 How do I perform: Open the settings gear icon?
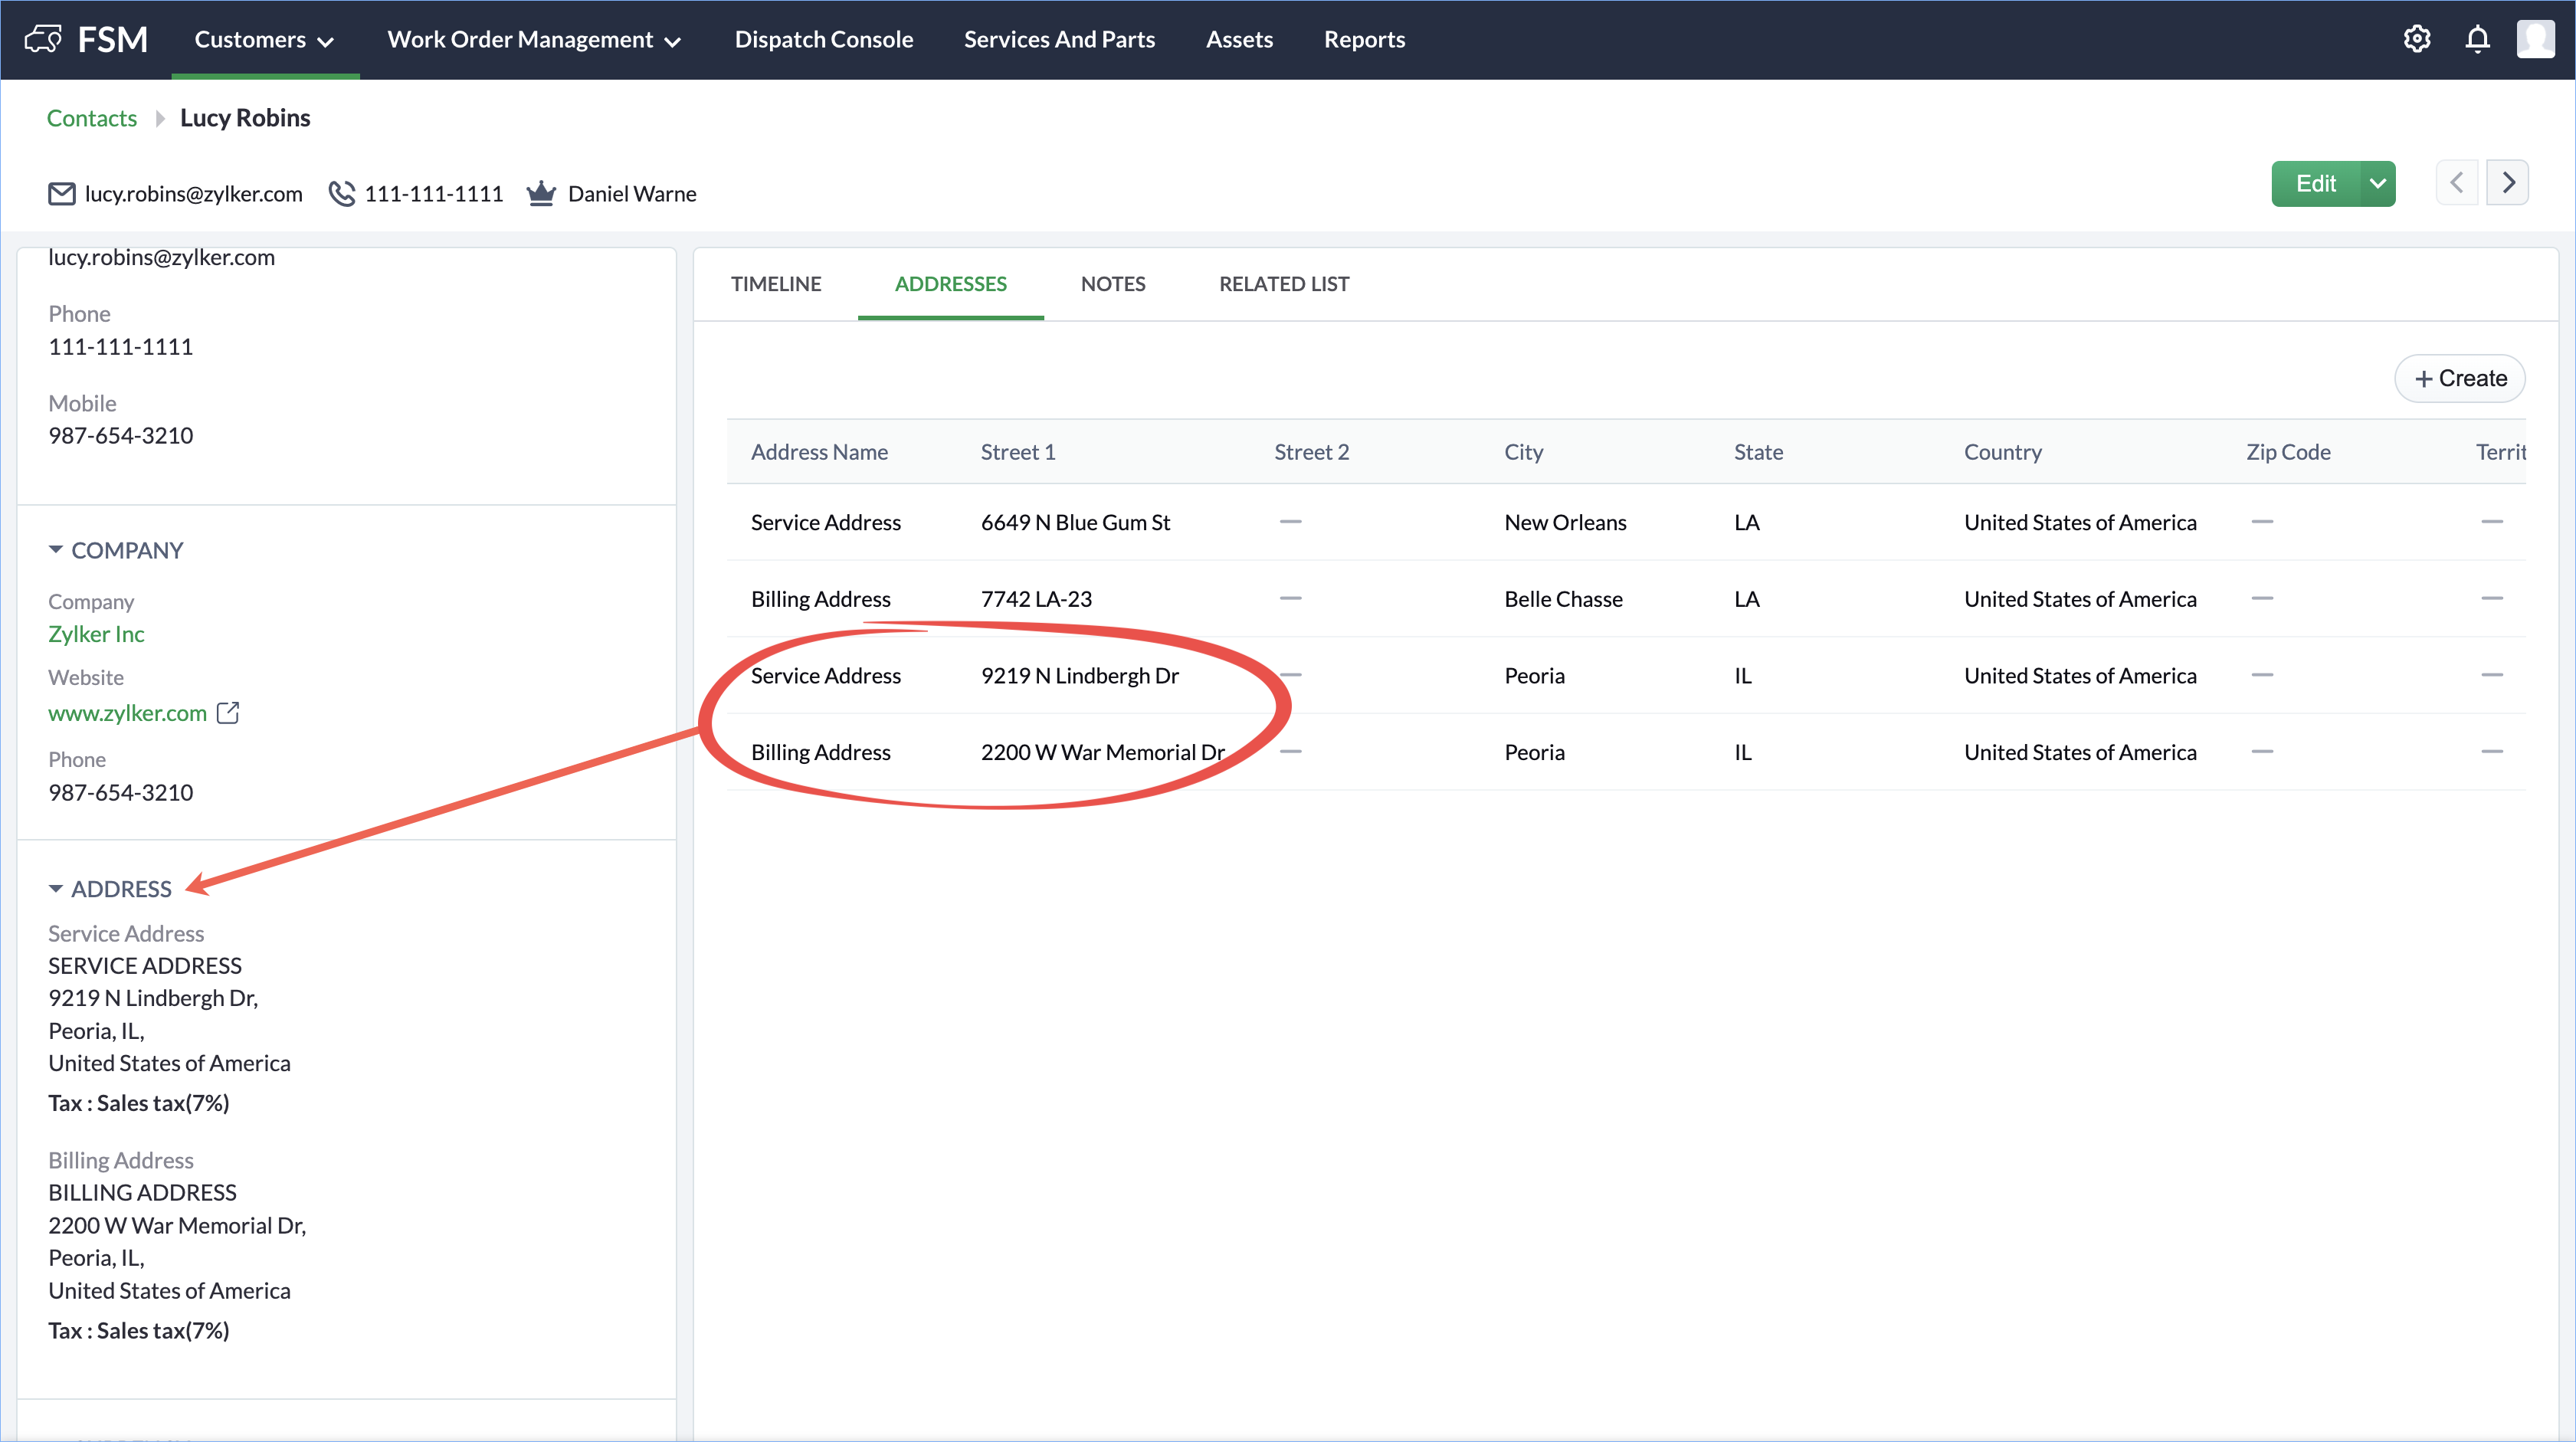coord(2416,39)
